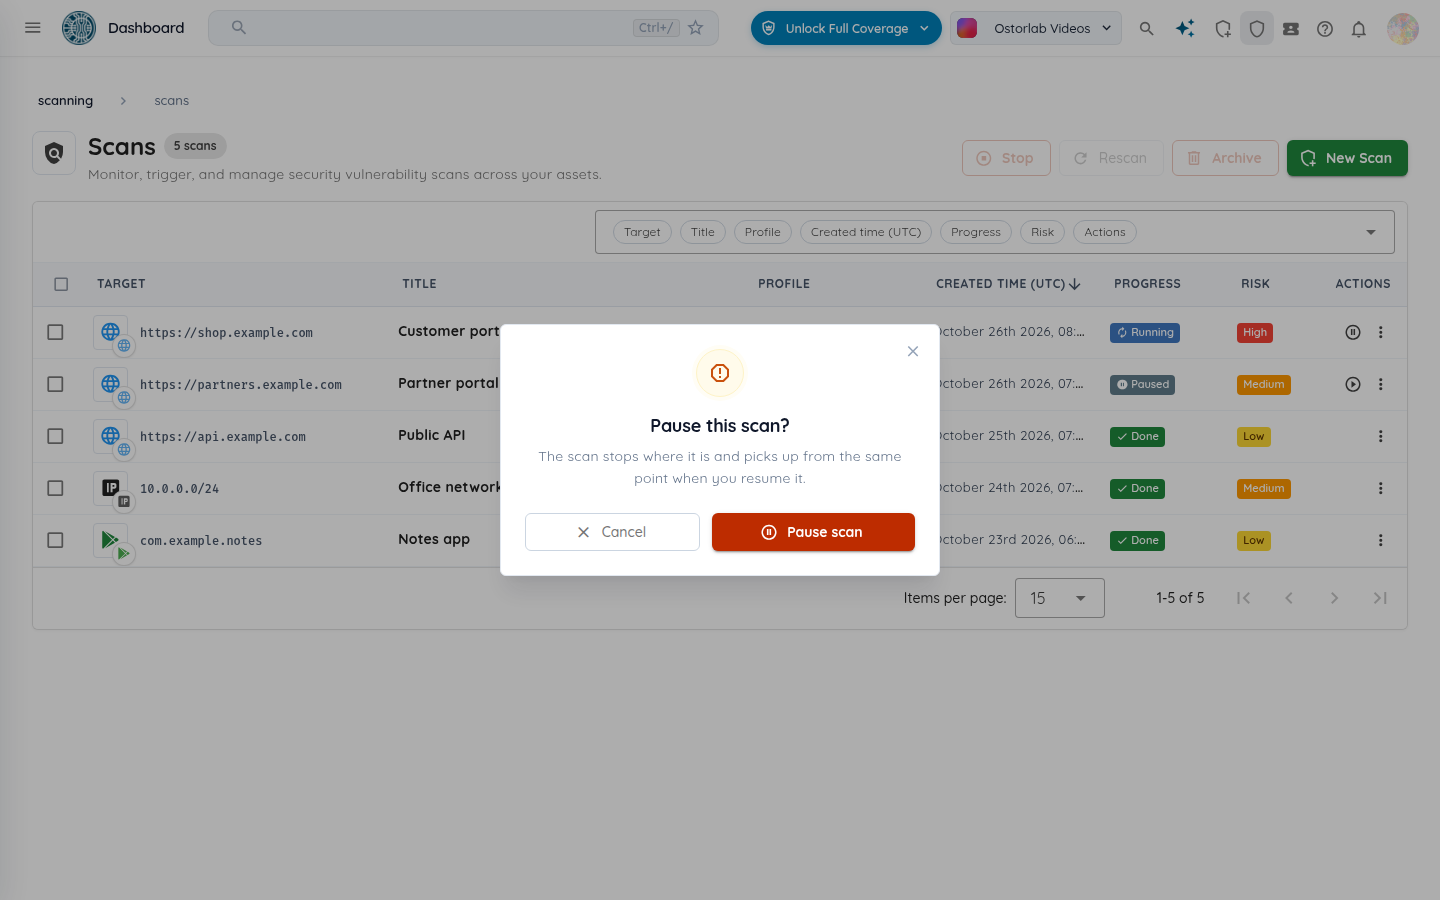This screenshot has height=900, width=1440.
Task: Click the Rescan button
Action: click(x=1111, y=158)
